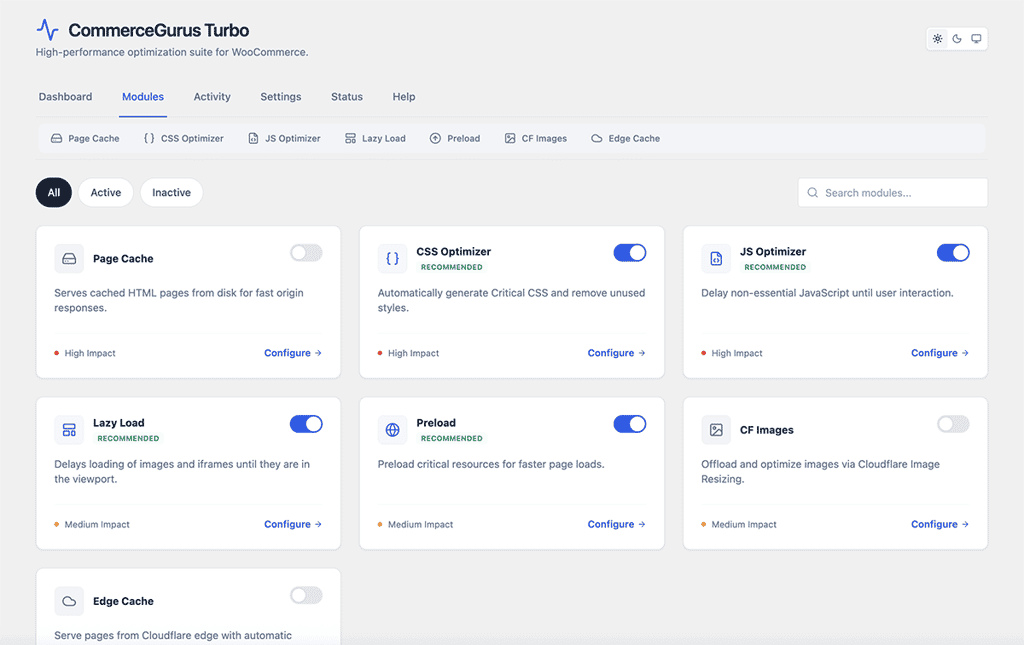
Task: Turn off the Preload module switch
Action: (x=630, y=424)
